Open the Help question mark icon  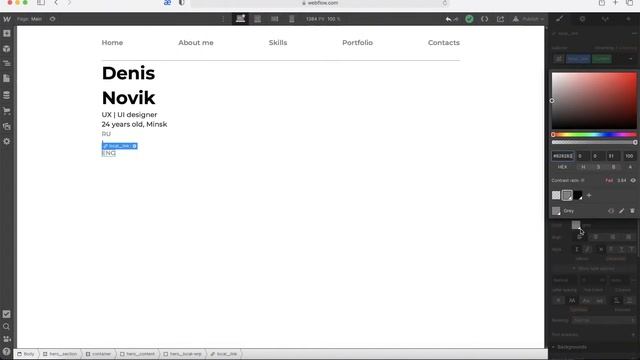tap(7, 351)
